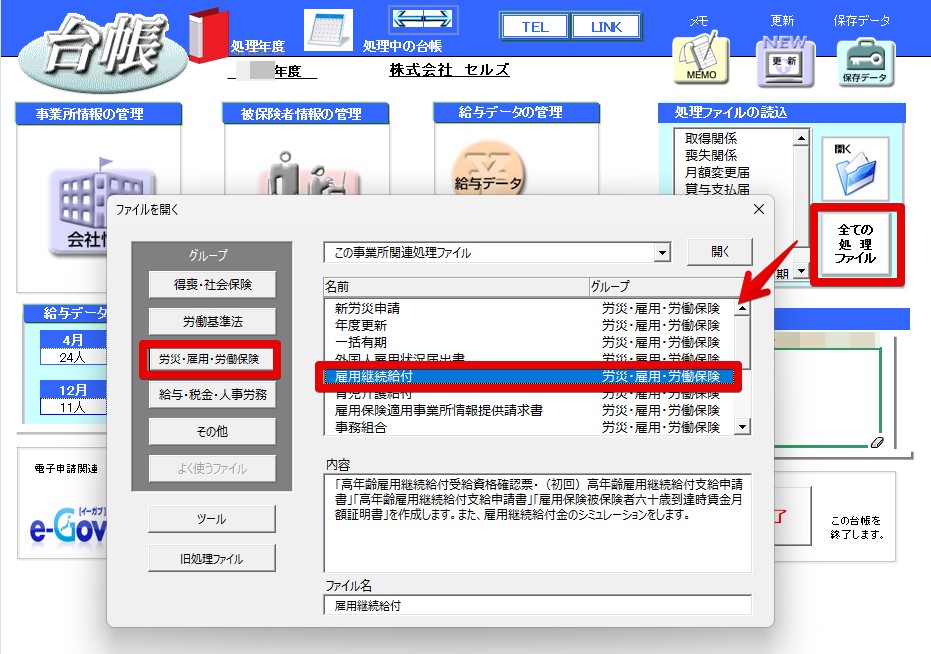Click the よく使うファイル group button
931x654 pixels.
pos(213,468)
